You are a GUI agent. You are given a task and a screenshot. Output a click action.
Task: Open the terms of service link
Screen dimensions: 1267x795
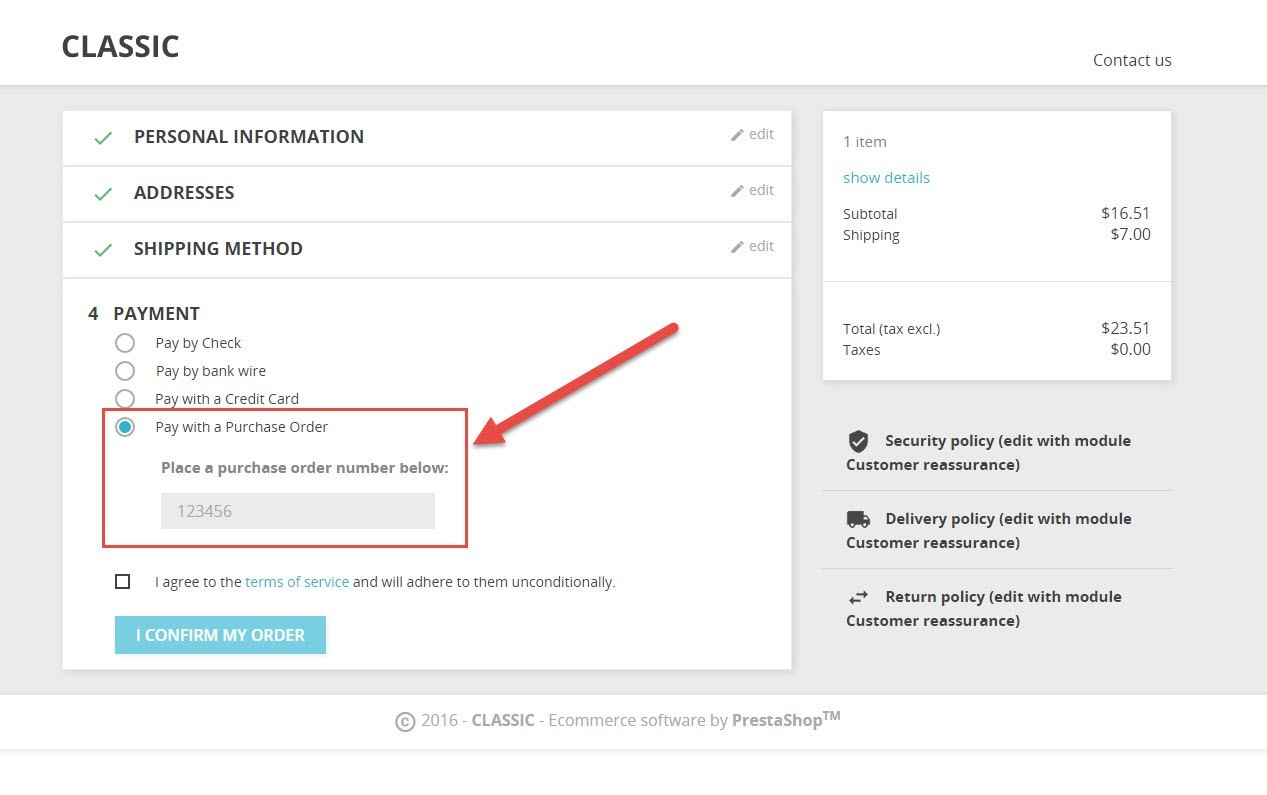297,582
